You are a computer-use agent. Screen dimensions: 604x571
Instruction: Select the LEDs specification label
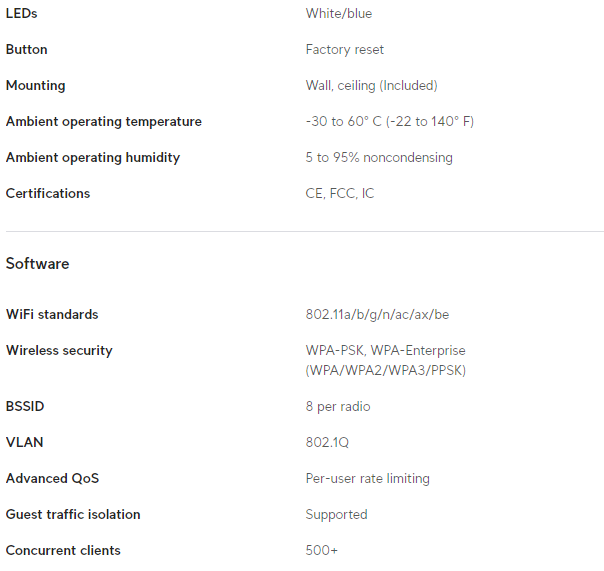coord(22,14)
